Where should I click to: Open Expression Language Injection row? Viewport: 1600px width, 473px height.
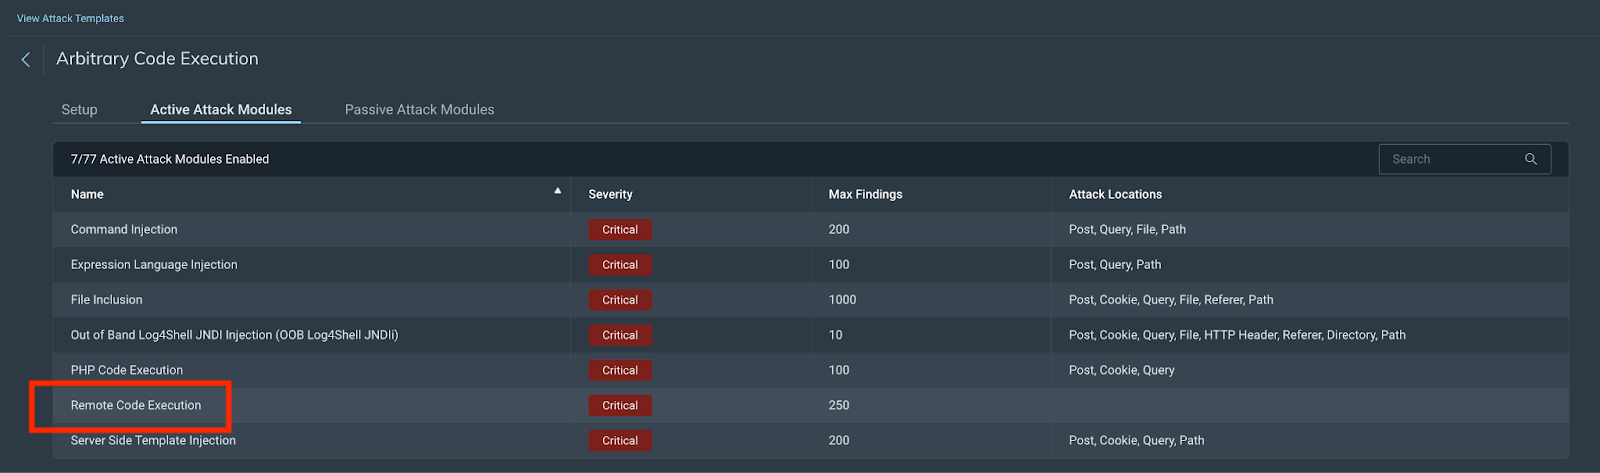point(154,265)
